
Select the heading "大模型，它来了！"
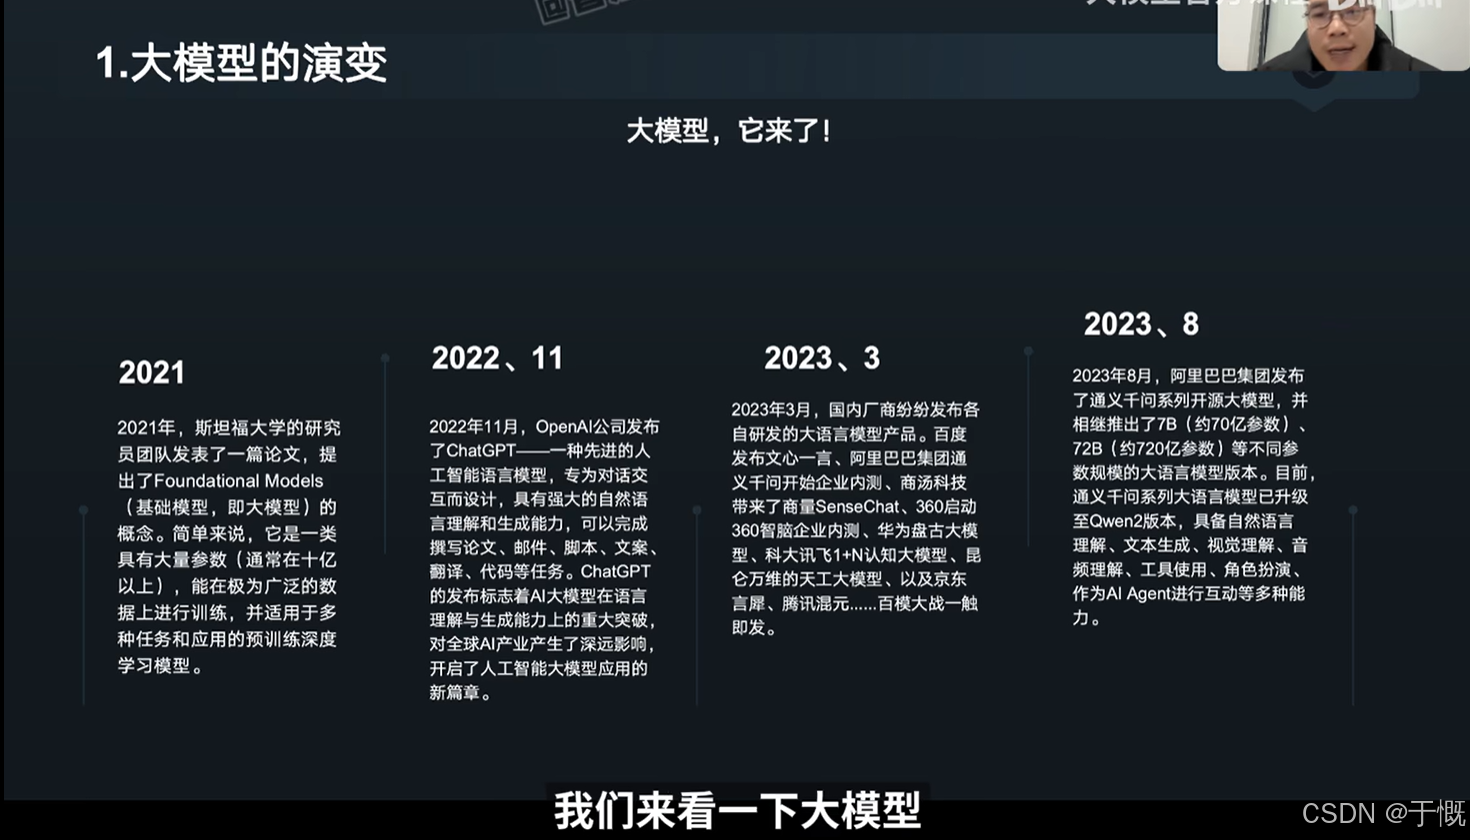point(728,131)
